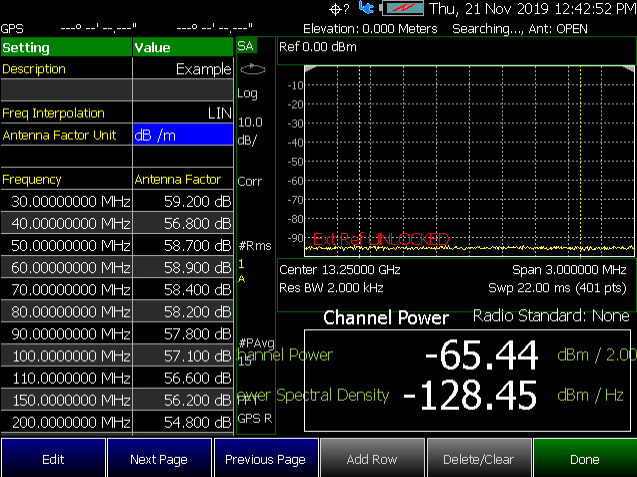Image resolution: width=637 pixels, height=477 pixels.
Task: Select the Edit softkey
Action: coord(53,459)
